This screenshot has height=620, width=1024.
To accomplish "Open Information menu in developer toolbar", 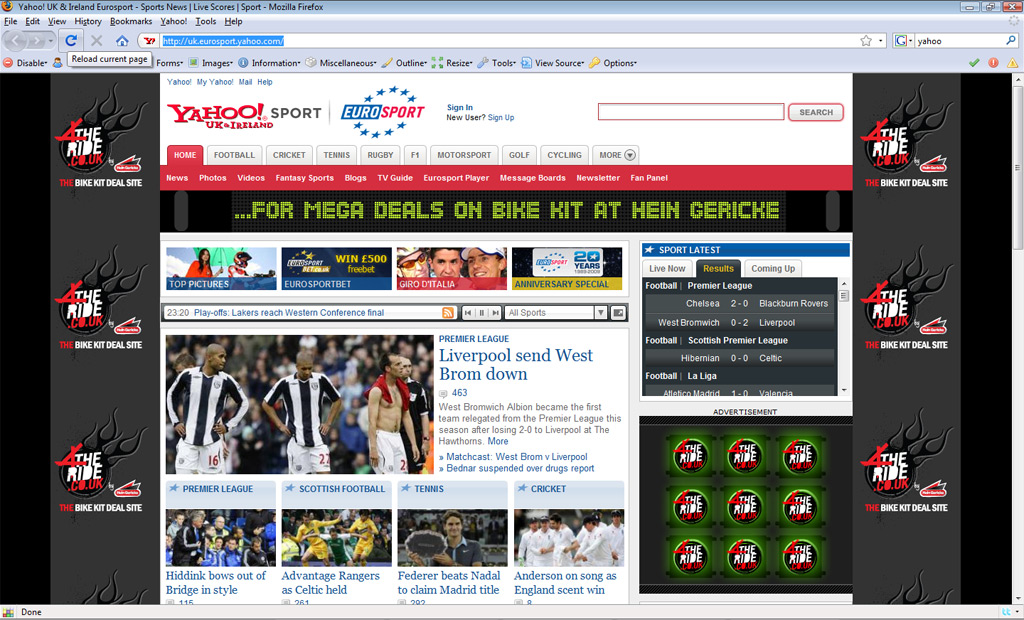I will point(269,63).
